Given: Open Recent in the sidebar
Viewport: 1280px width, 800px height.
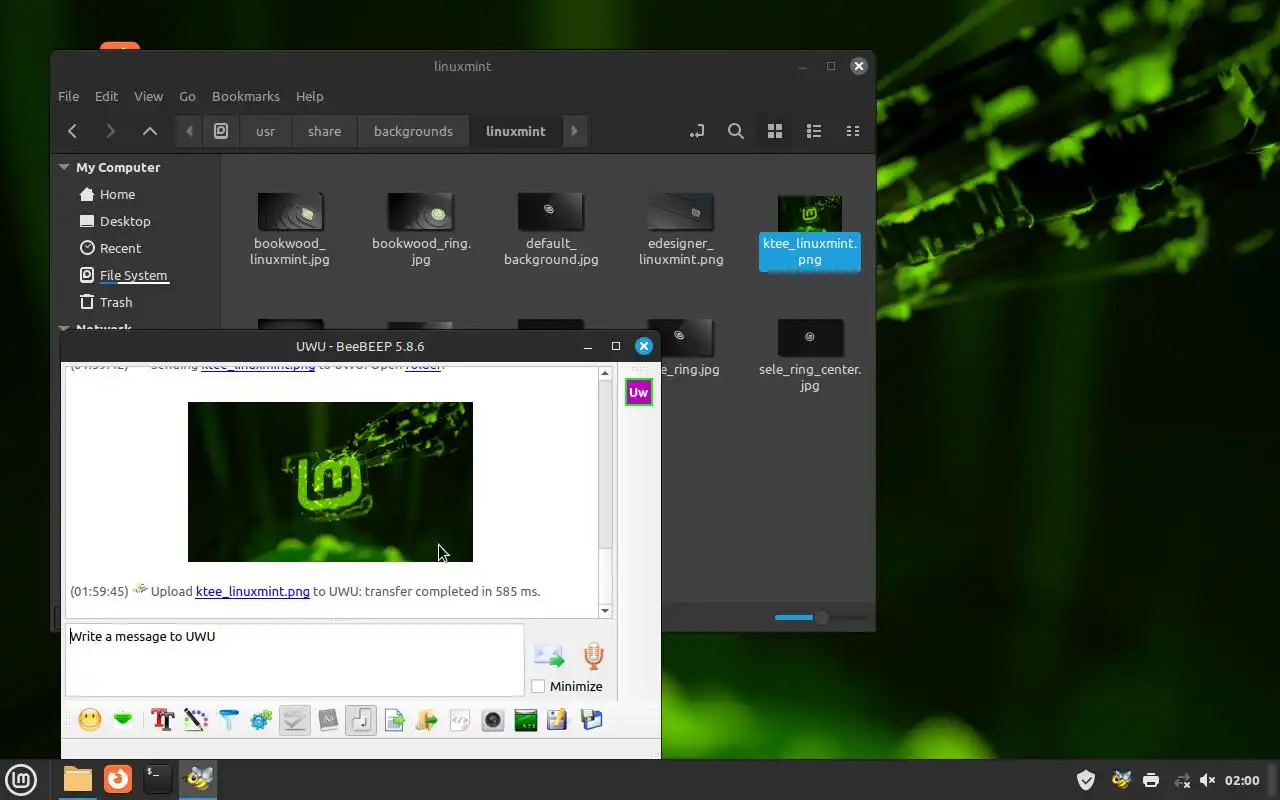Looking at the screenshot, I should [120, 248].
